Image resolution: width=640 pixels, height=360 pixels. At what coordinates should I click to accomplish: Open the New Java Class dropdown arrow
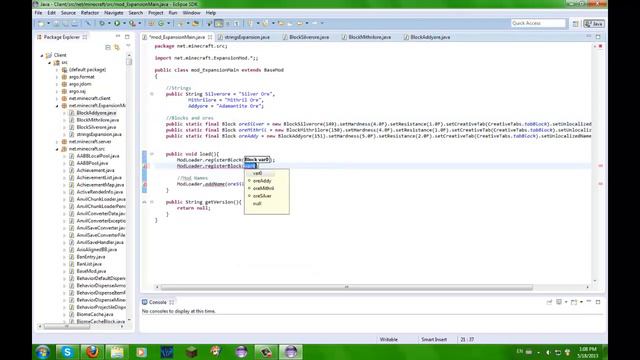click(x=169, y=24)
